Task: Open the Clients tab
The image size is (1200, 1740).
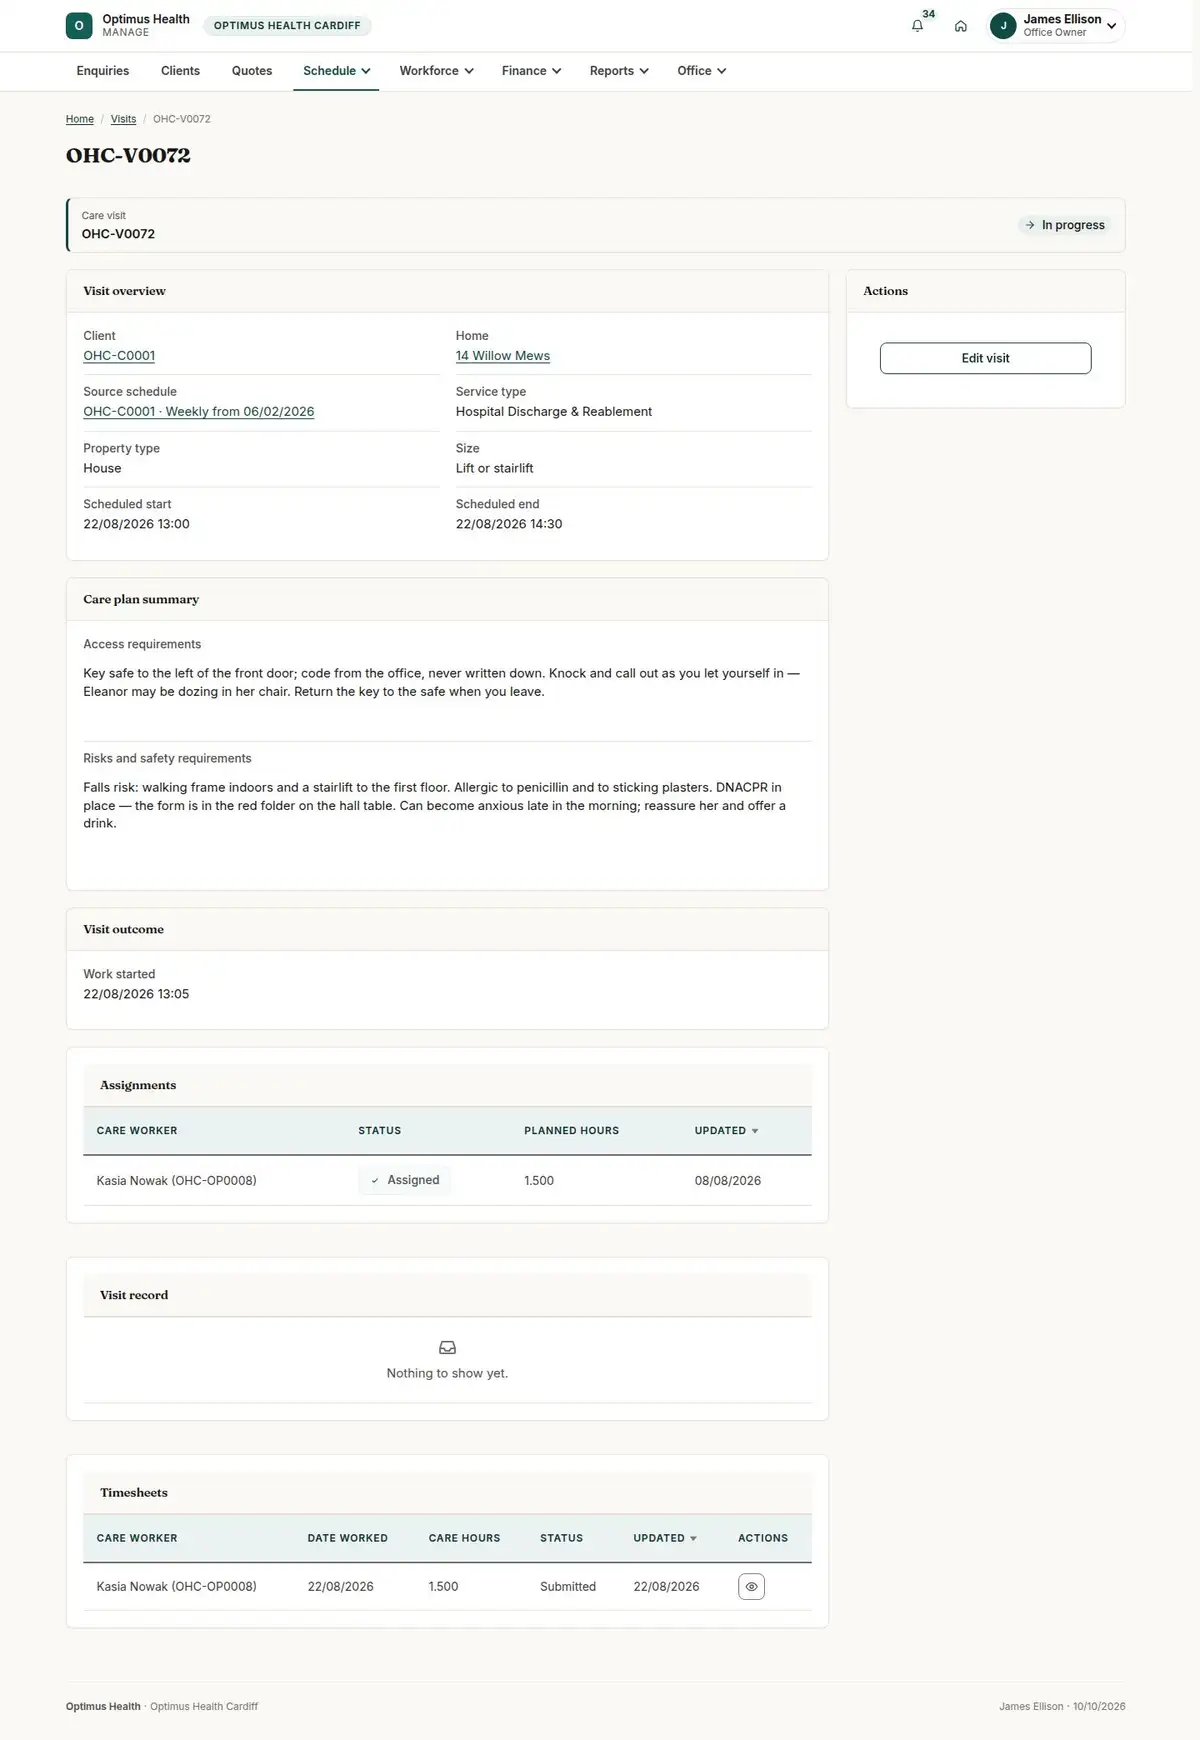Action: pos(180,71)
